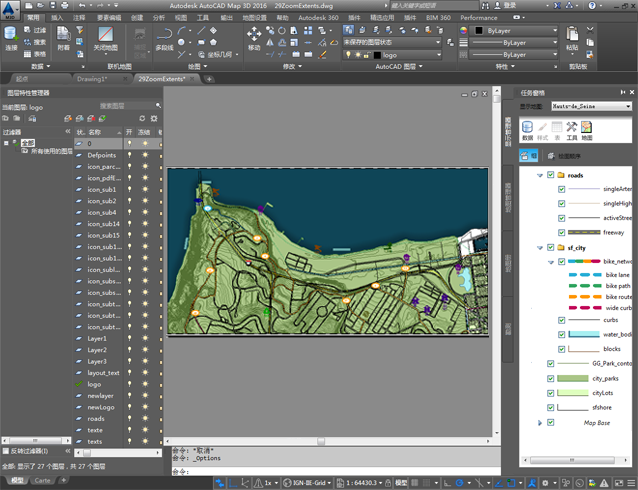Uncheck the city_parks layer checkbox
Viewport: 638px width, 490px height.
click(550, 379)
